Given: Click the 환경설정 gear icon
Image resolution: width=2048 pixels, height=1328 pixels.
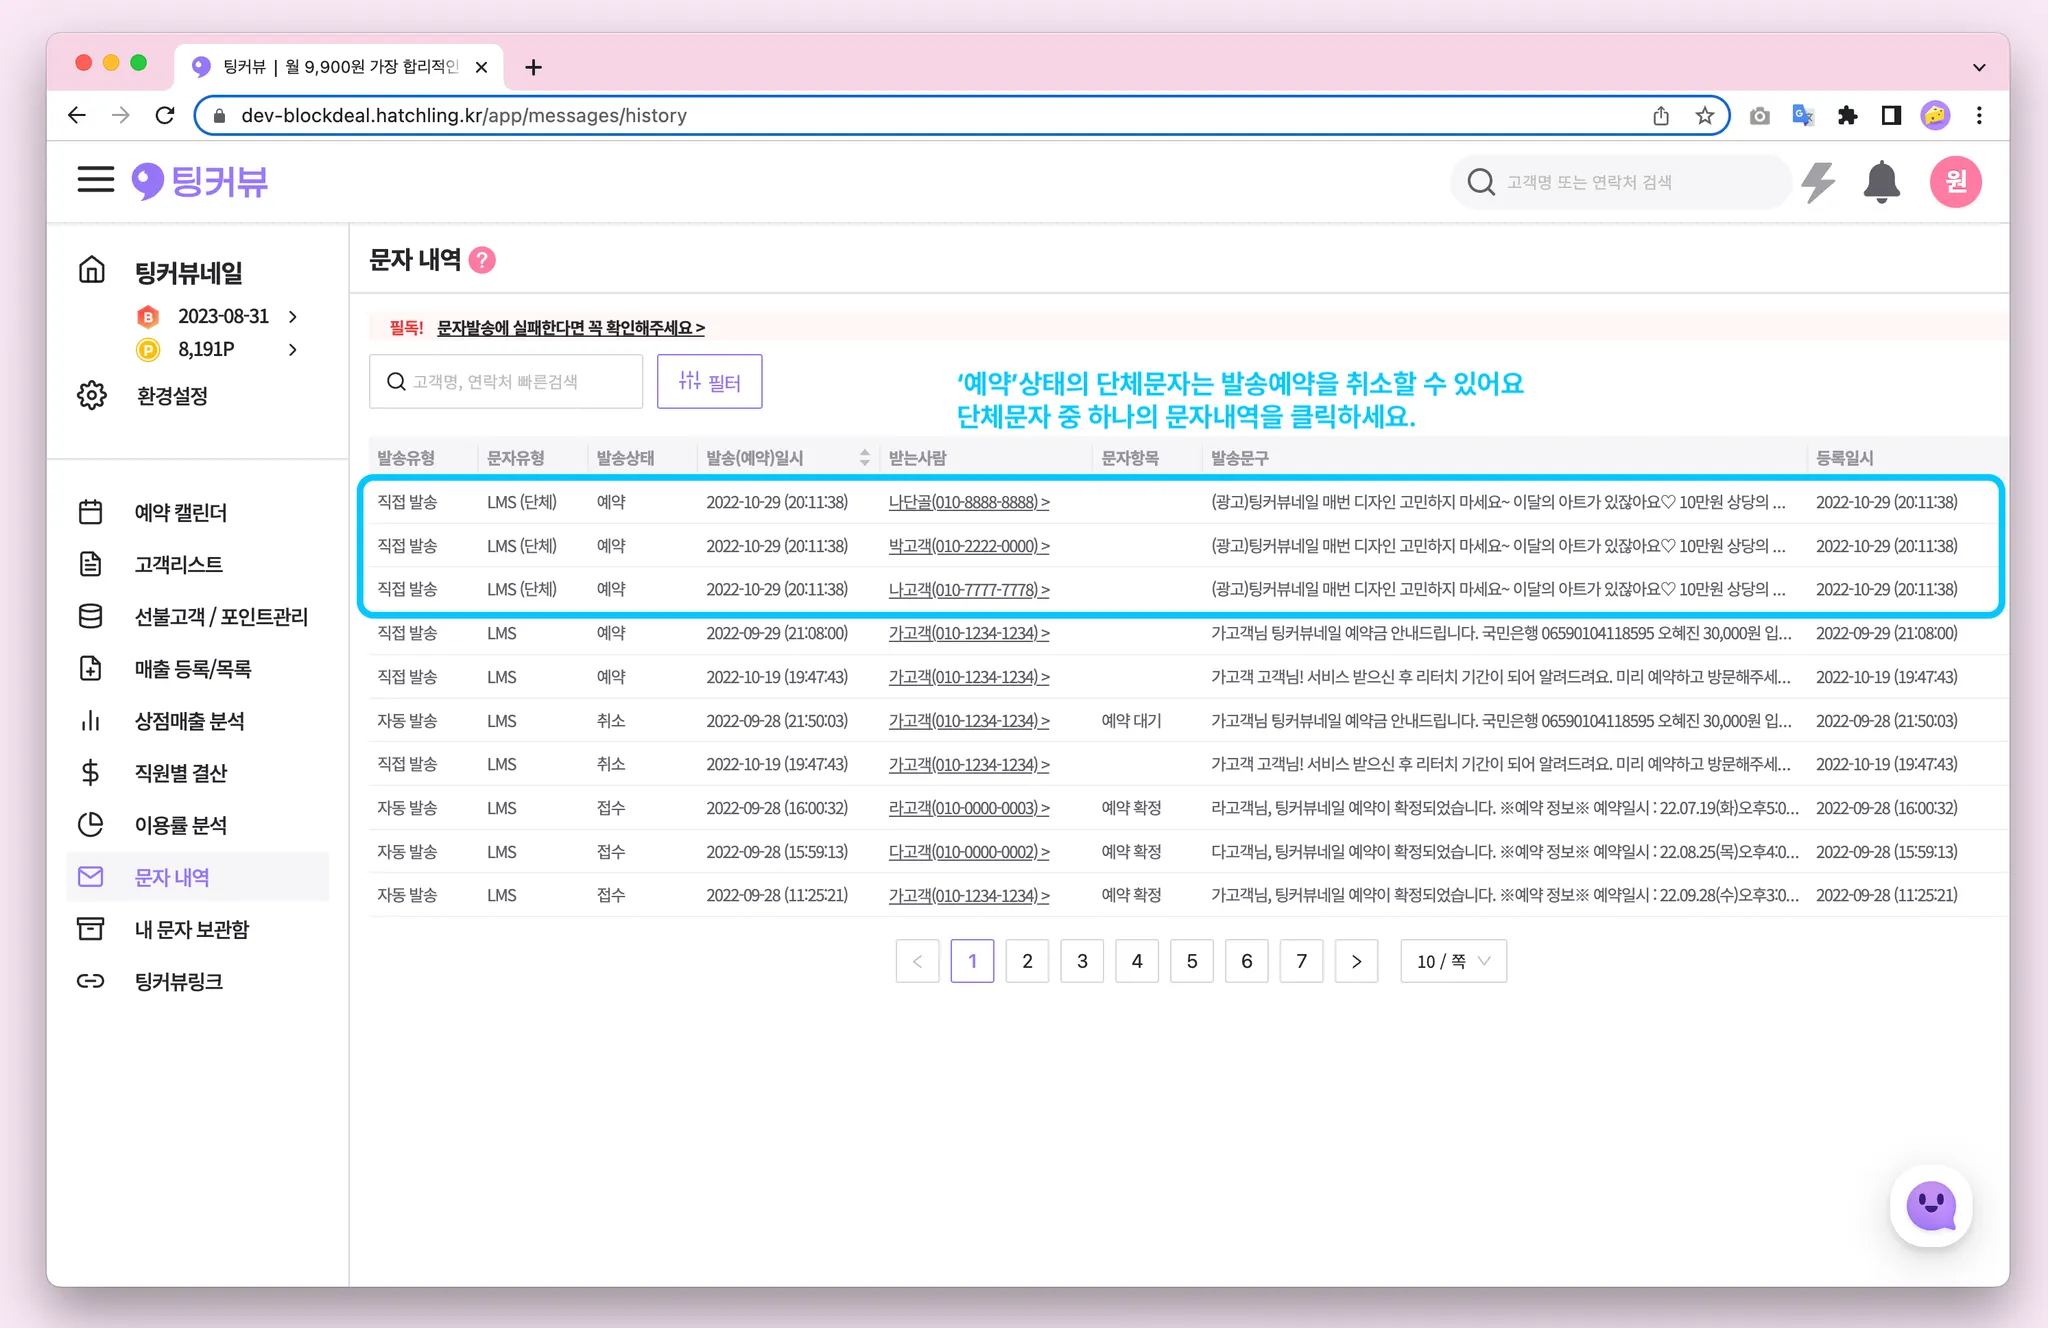Looking at the screenshot, I should pos(92,395).
